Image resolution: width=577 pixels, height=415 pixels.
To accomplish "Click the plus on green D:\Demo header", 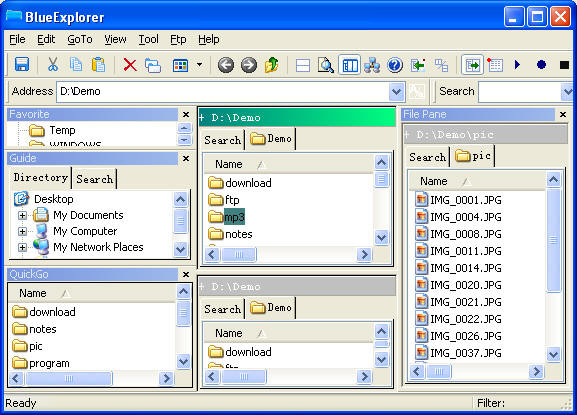I will click(202, 118).
